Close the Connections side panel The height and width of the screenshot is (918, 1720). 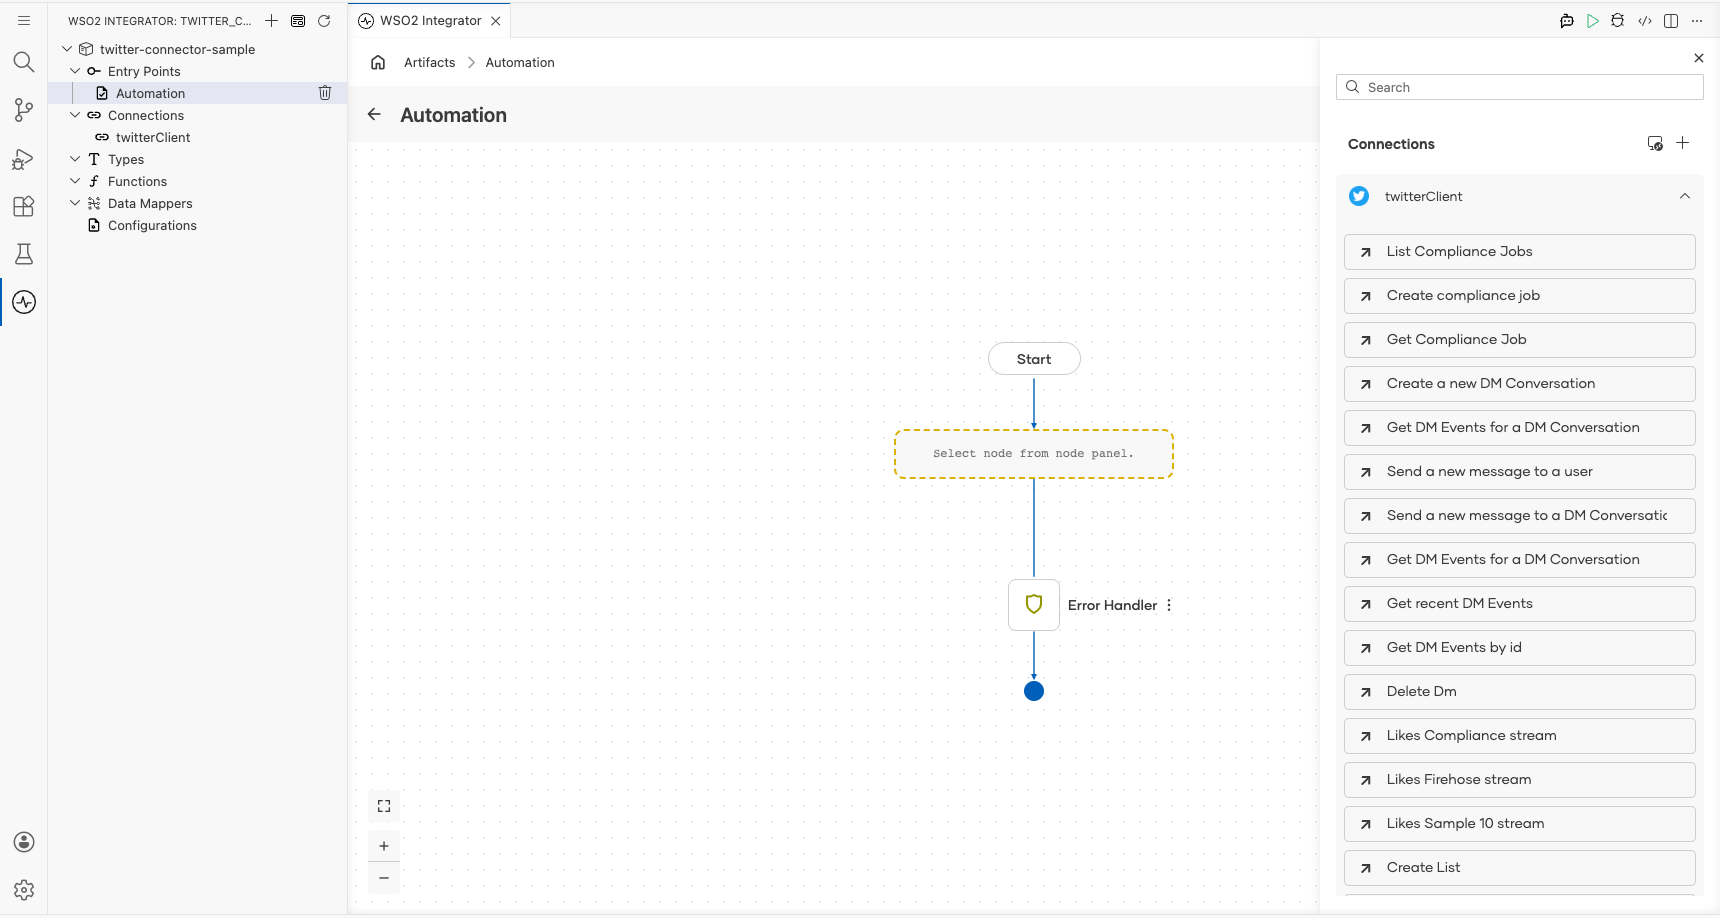(x=1699, y=58)
